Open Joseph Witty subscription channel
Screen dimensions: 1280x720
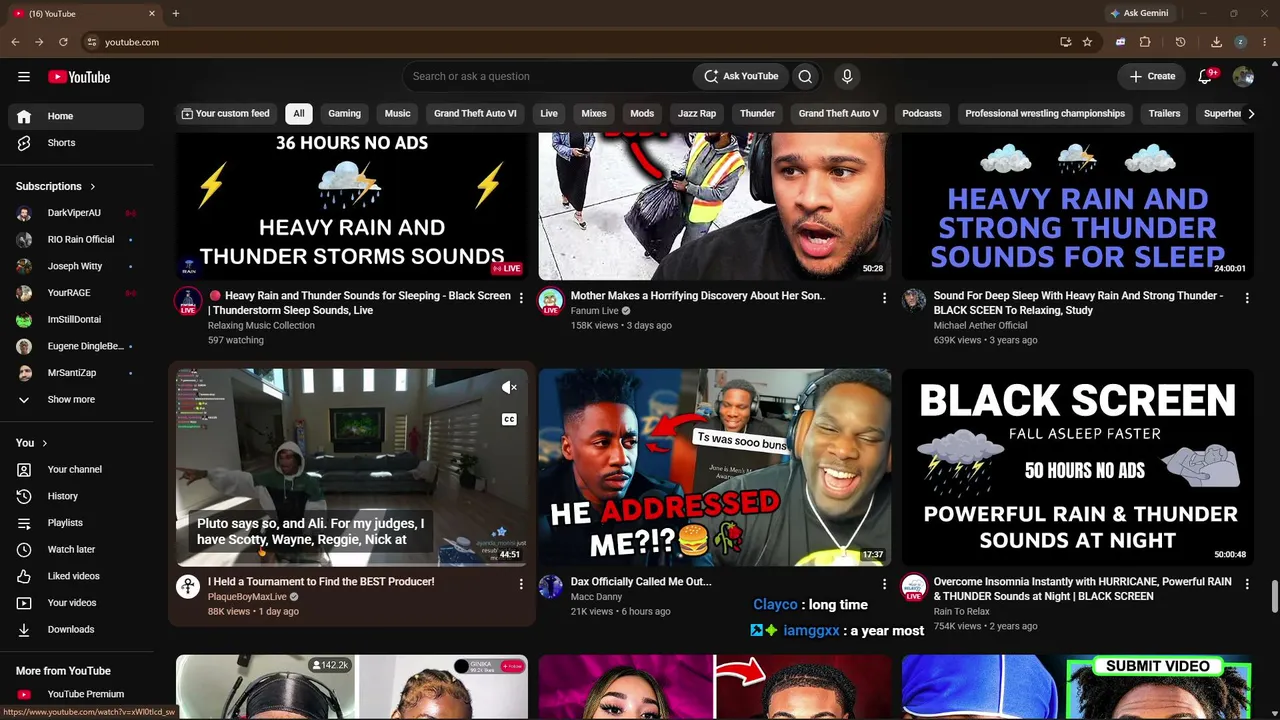point(76,267)
